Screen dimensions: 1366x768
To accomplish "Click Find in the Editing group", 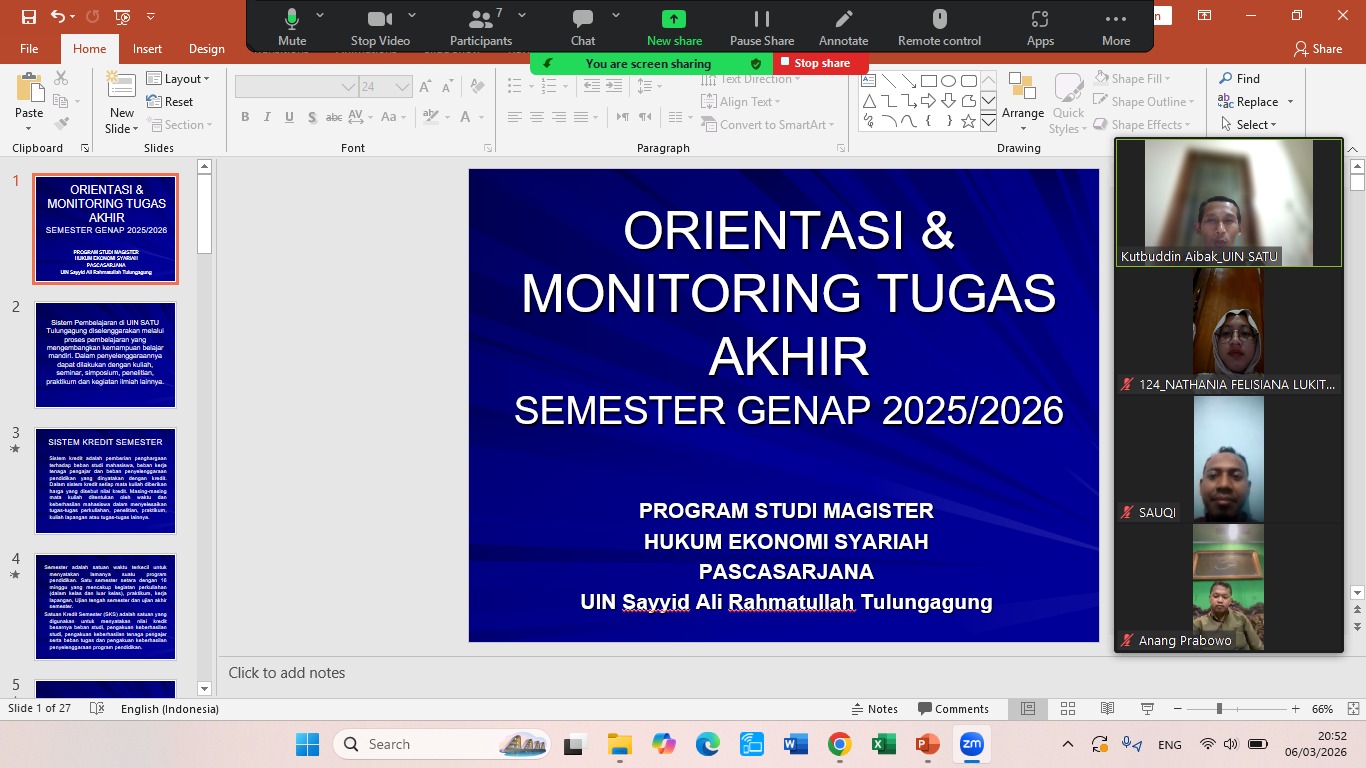I will click(1239, 79).
